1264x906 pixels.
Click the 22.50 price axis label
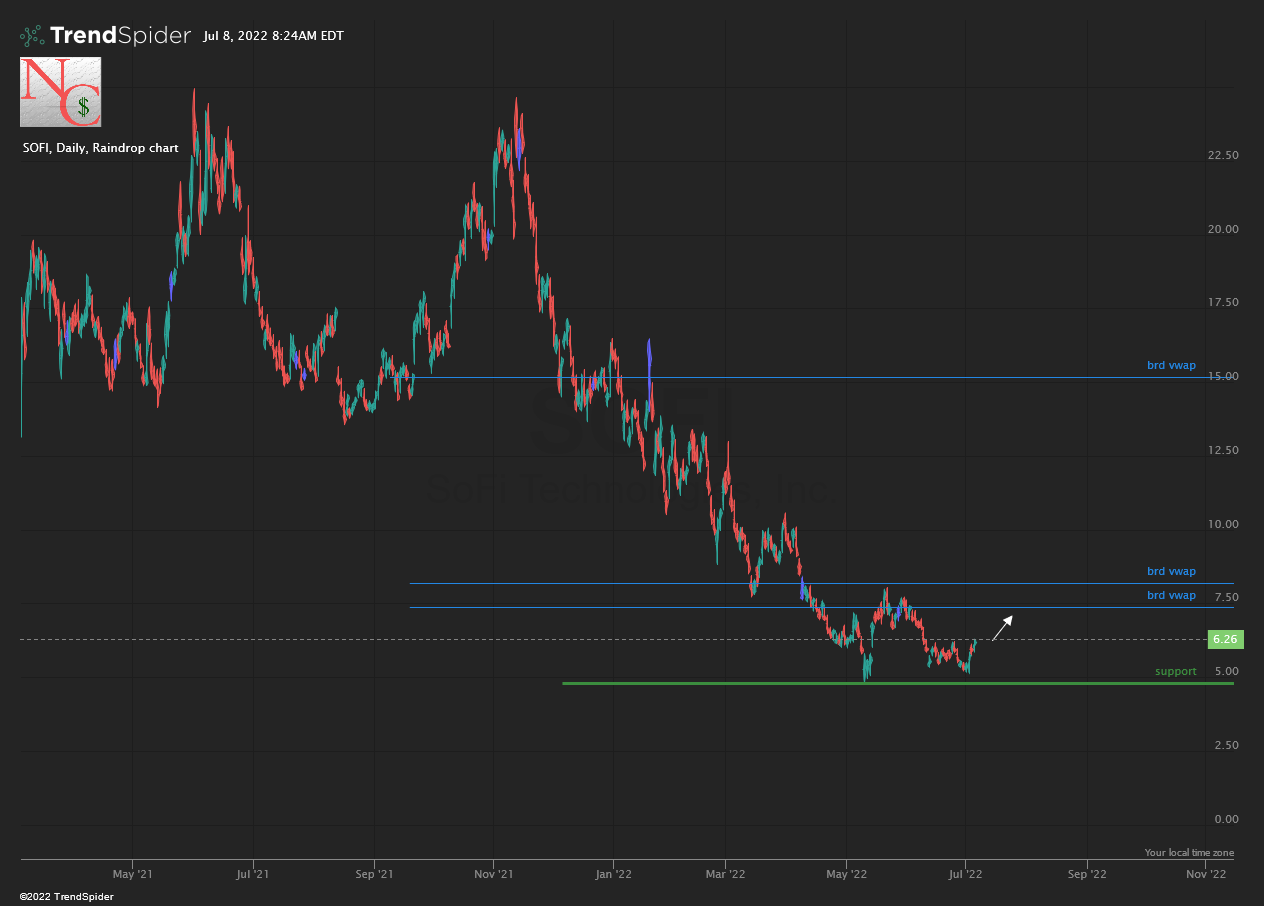click(x=1224, y=155)
